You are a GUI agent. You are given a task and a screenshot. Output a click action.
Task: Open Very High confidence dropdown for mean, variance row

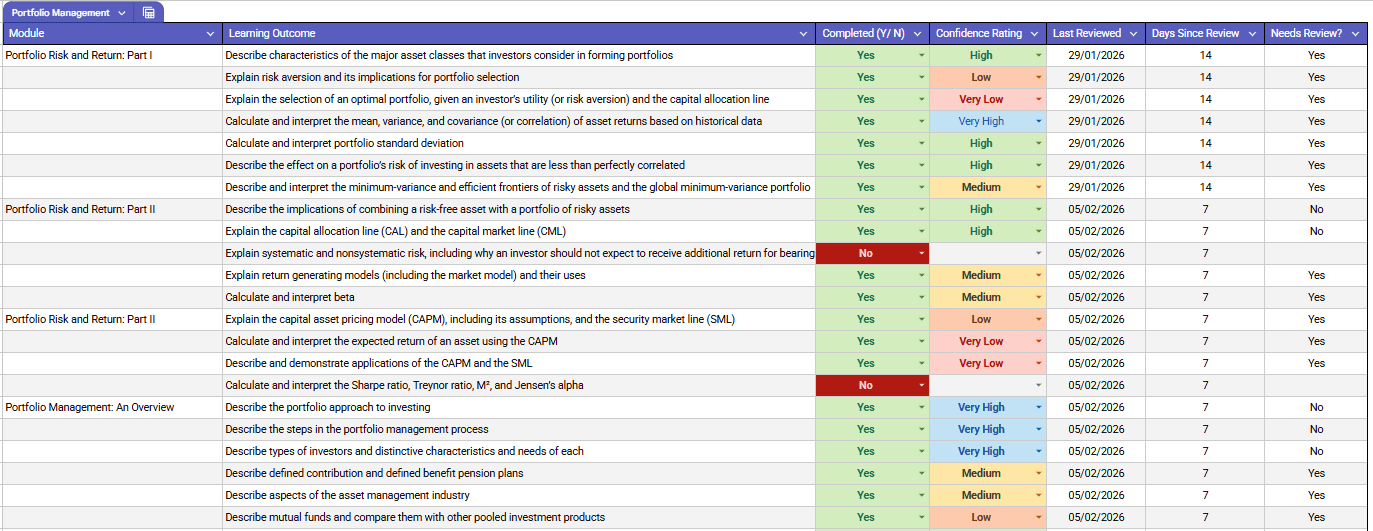[x=1038, y=121]
